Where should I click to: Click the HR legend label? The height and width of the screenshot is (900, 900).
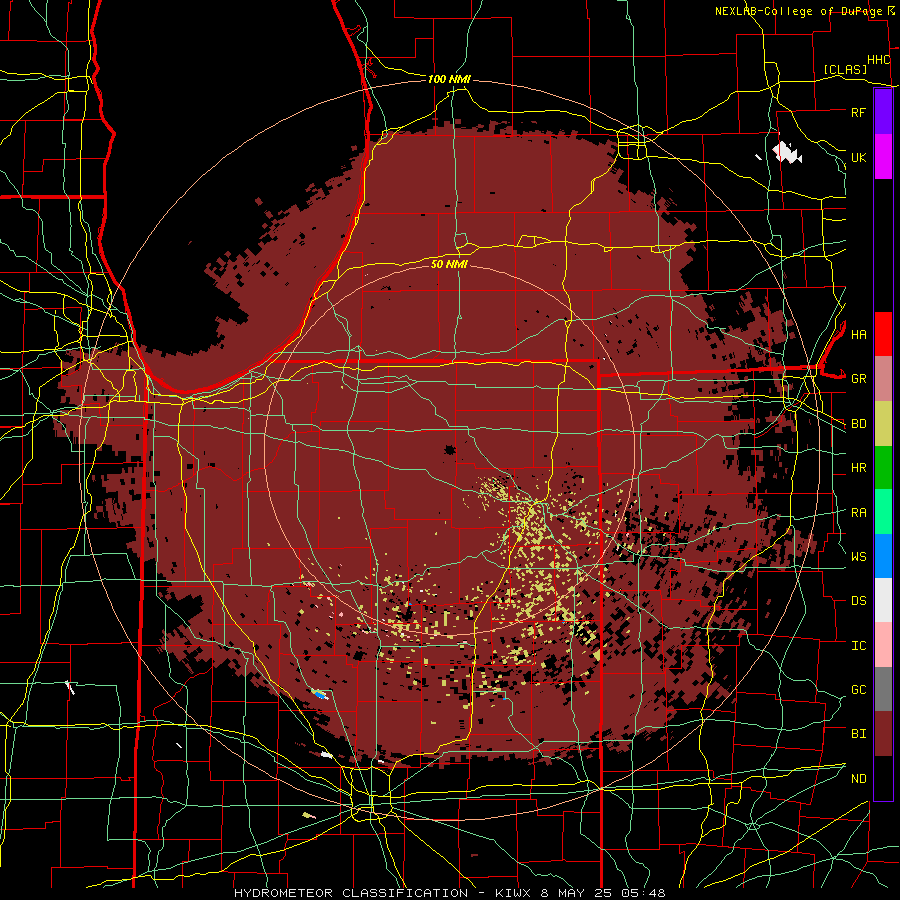tap(858, 468)
